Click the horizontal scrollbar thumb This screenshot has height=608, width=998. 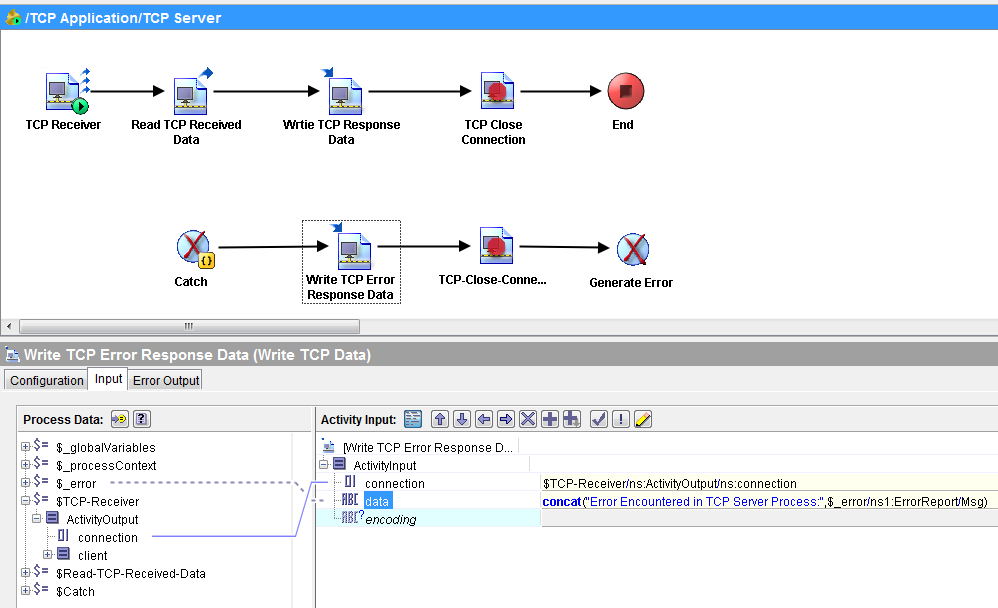[x=189, y=326]
